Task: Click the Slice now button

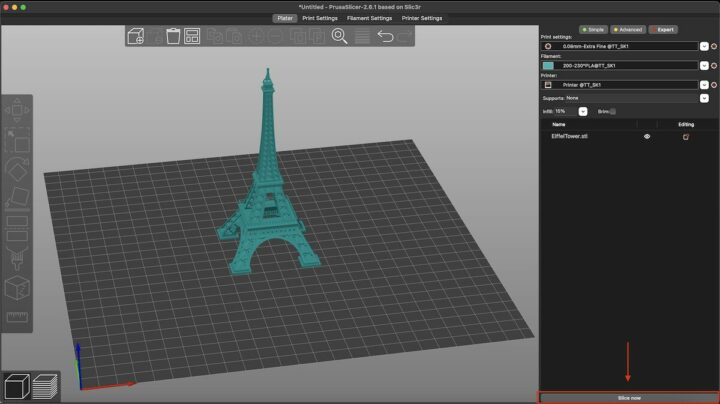Action: [628, 397]
